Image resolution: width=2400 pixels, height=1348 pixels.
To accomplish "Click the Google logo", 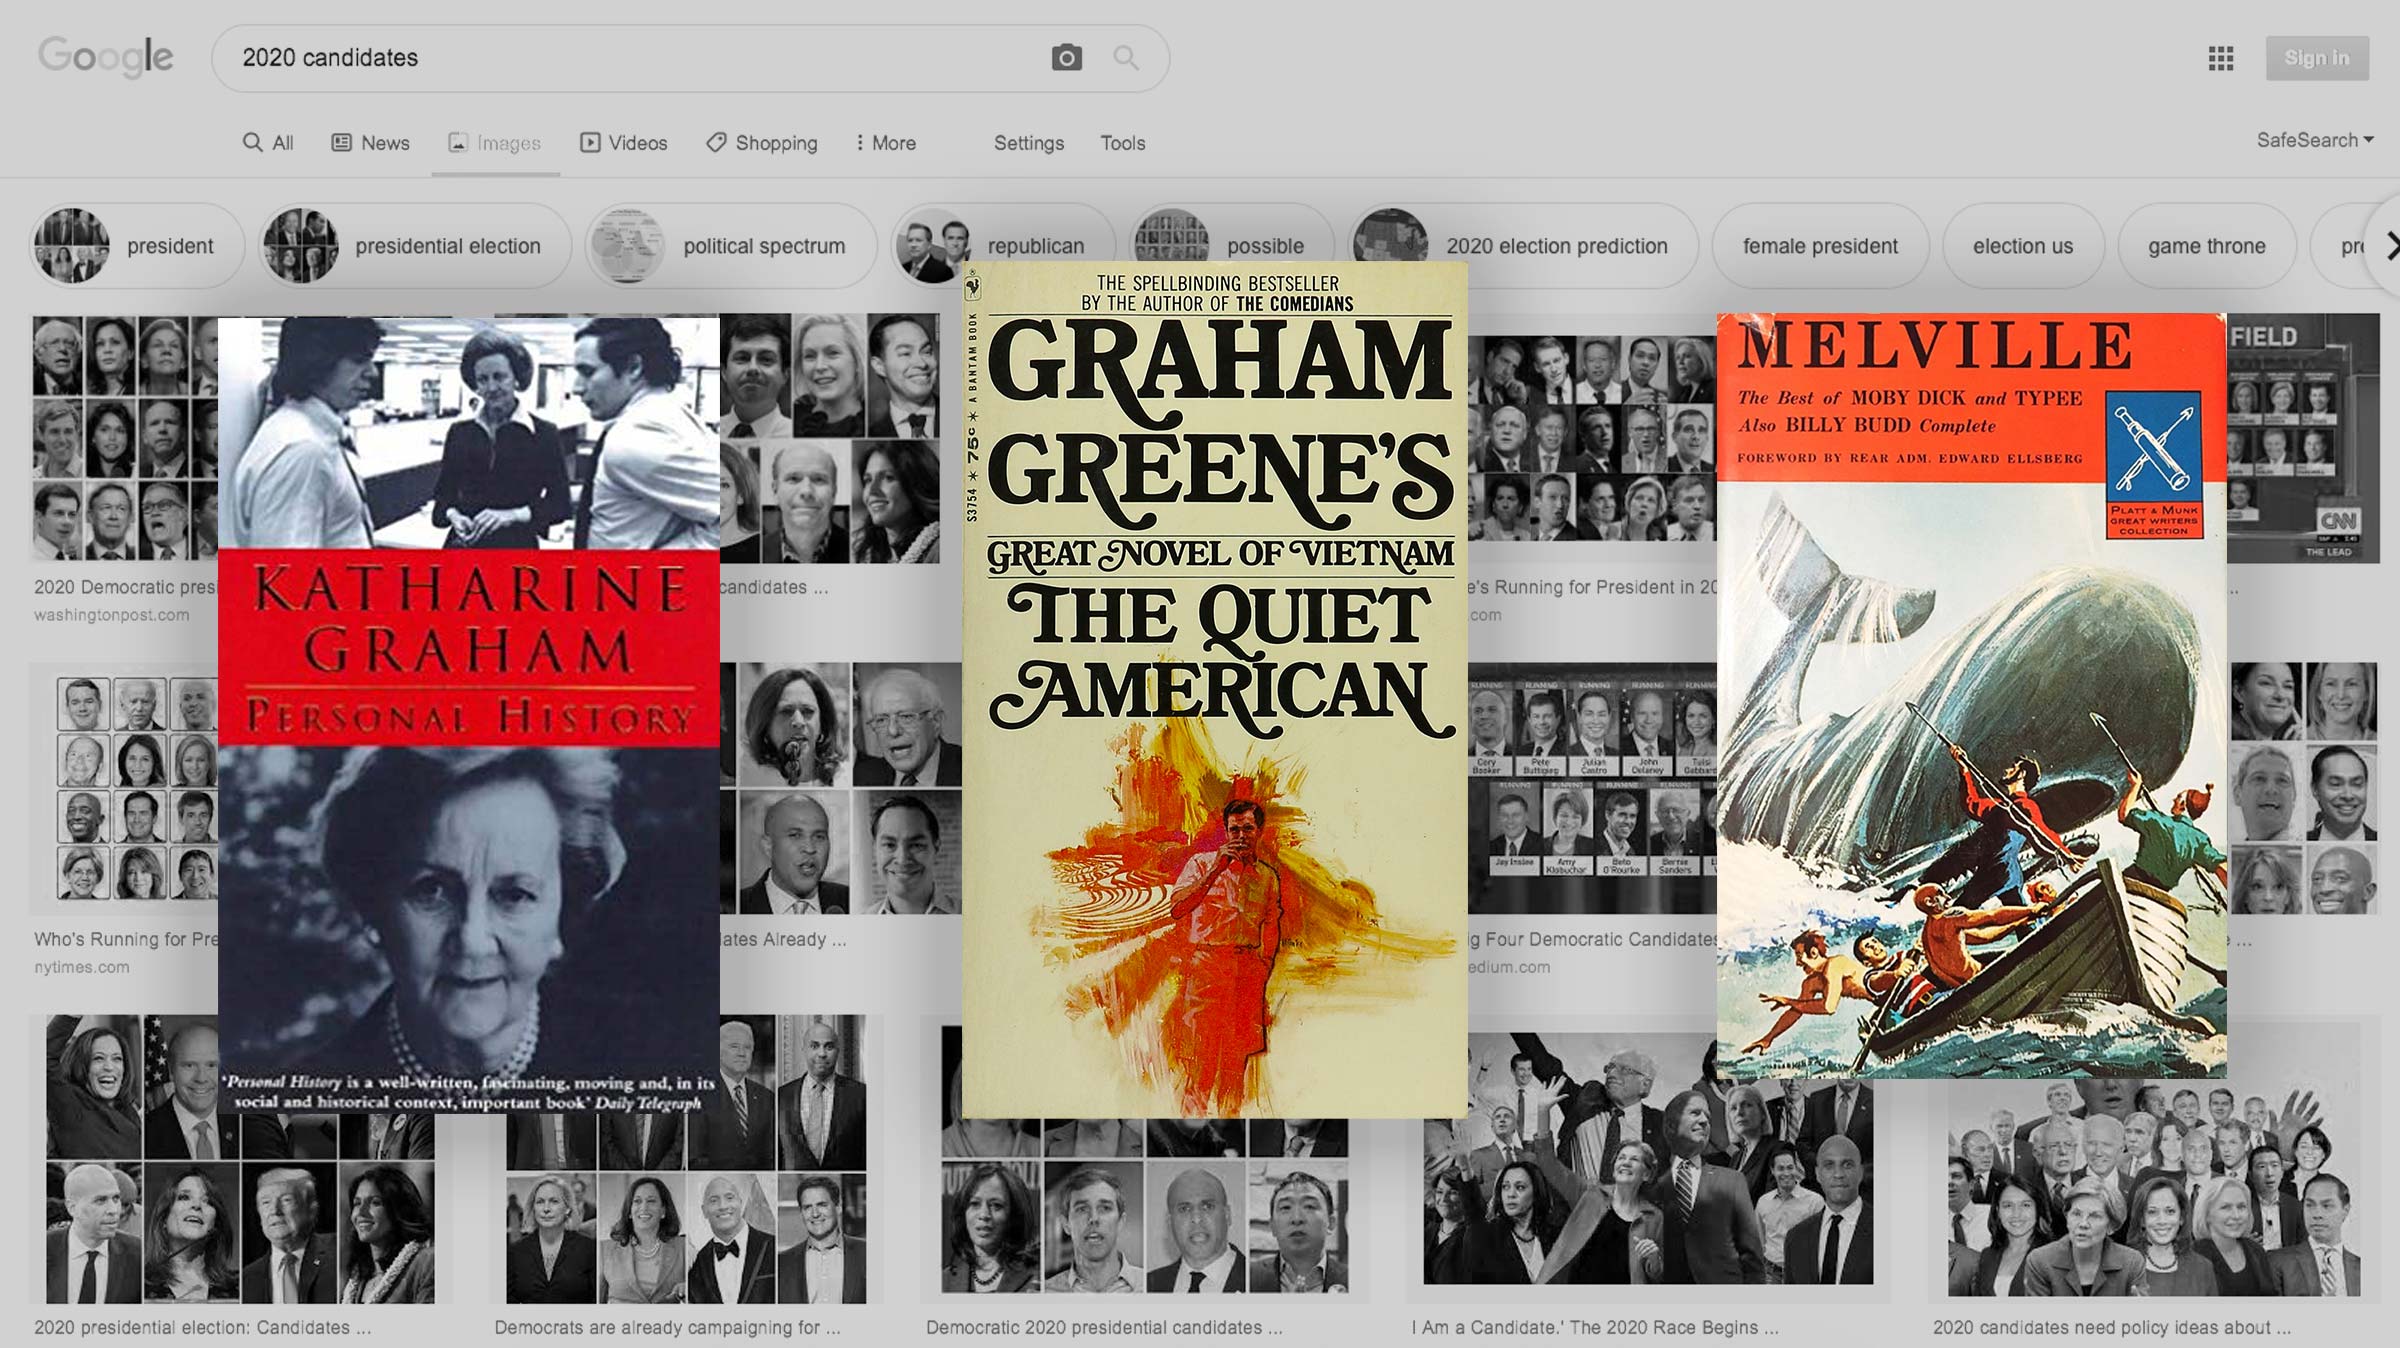I will [106, 57].
